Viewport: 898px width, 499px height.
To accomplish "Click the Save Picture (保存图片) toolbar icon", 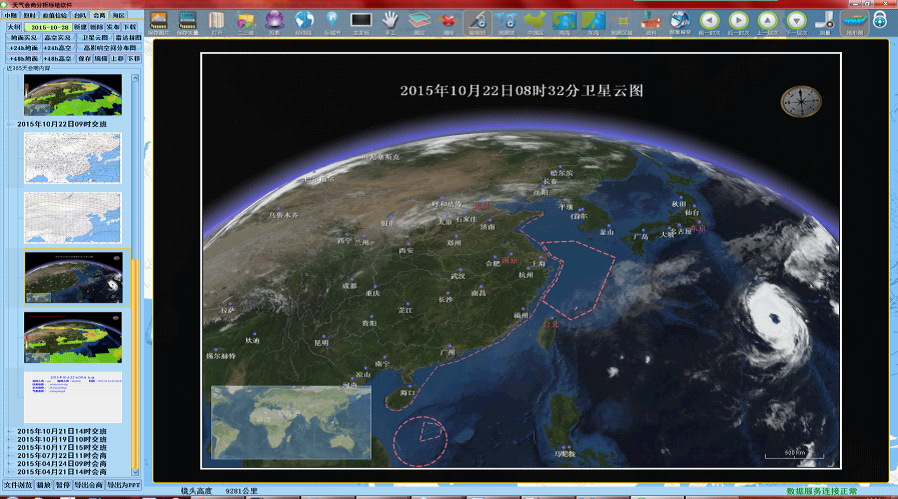I will point(158,23).
